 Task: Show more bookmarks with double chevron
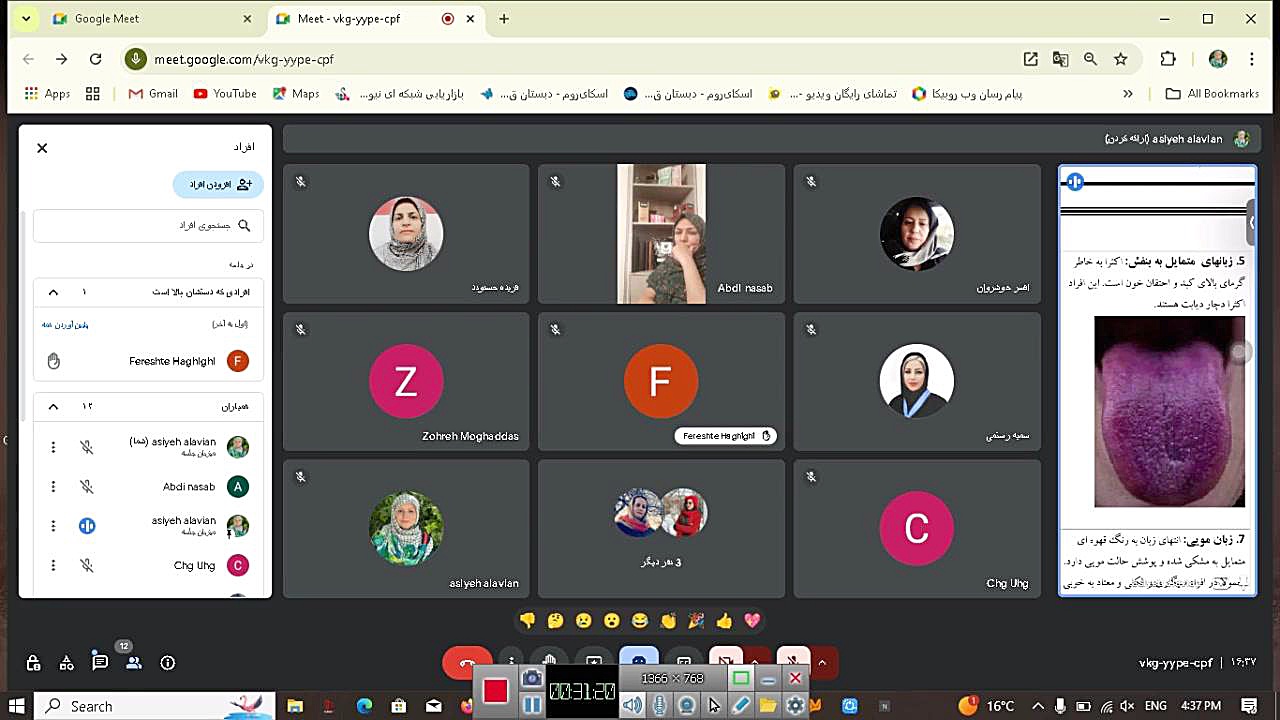(x=1128, y=94)
